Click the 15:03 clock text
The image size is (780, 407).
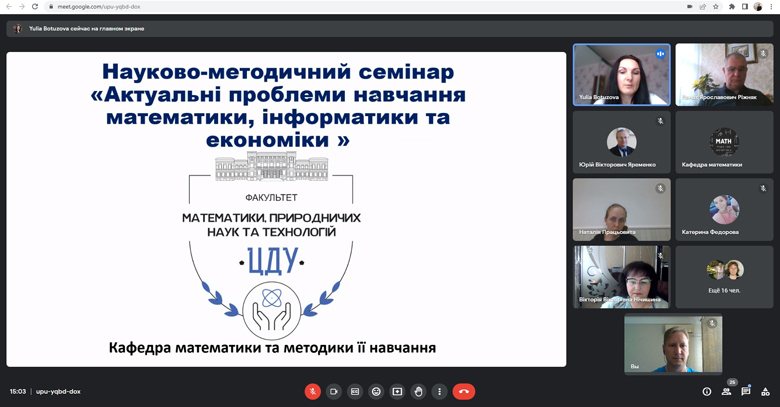click(x=18, y=392)
